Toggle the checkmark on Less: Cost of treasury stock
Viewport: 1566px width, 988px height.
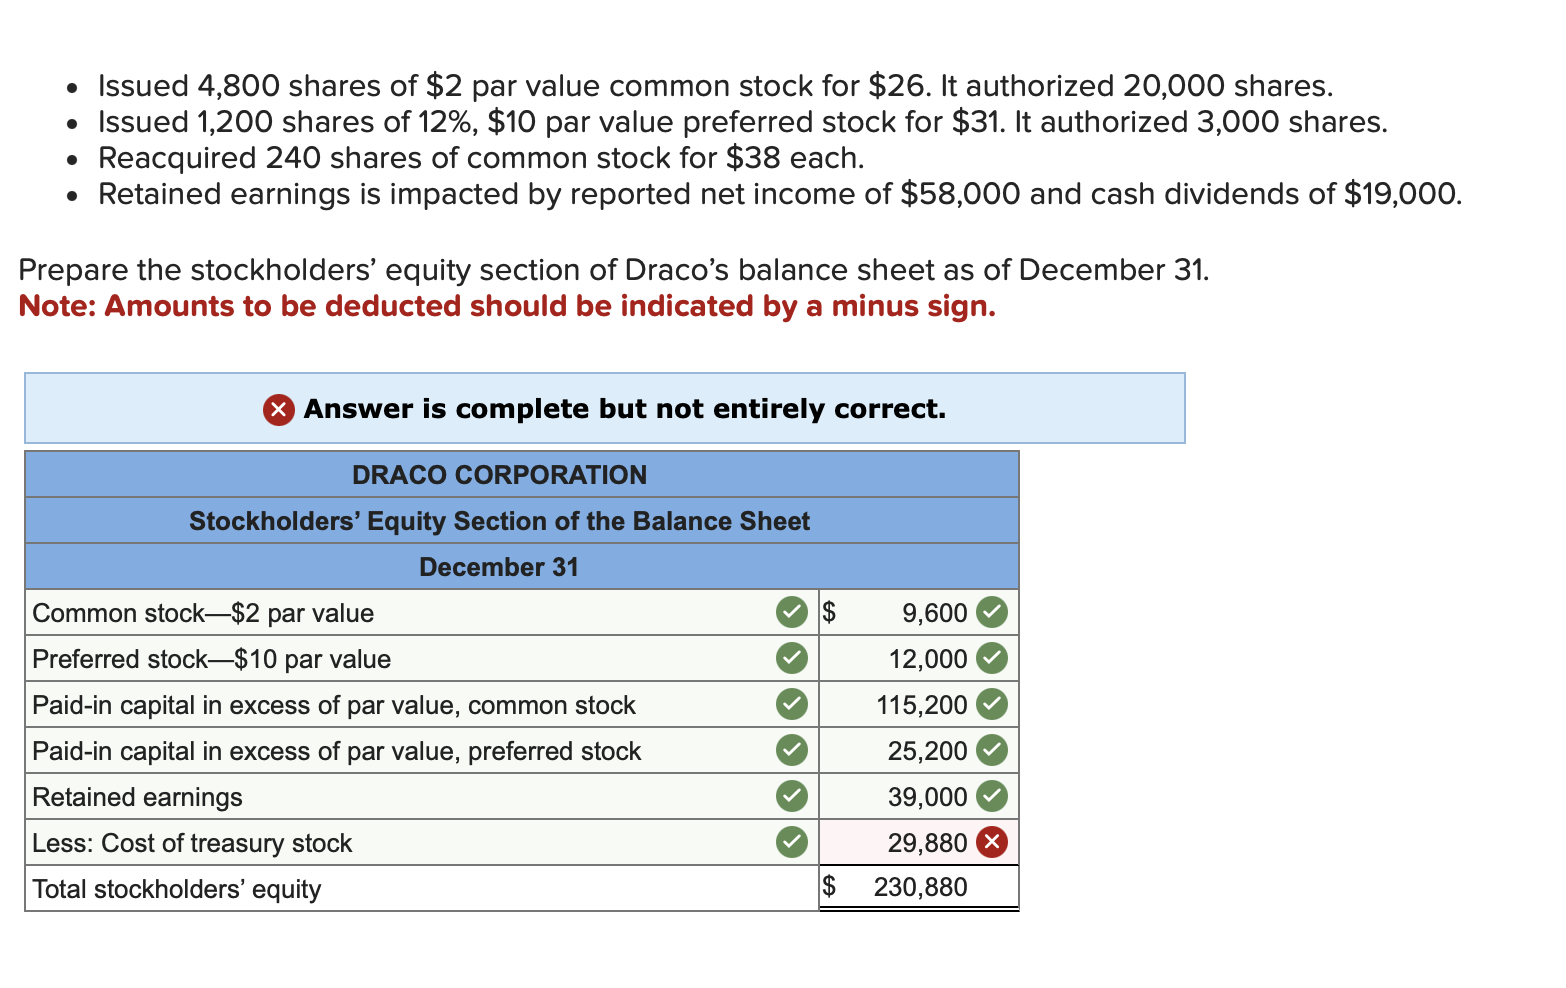click(790, 842)
